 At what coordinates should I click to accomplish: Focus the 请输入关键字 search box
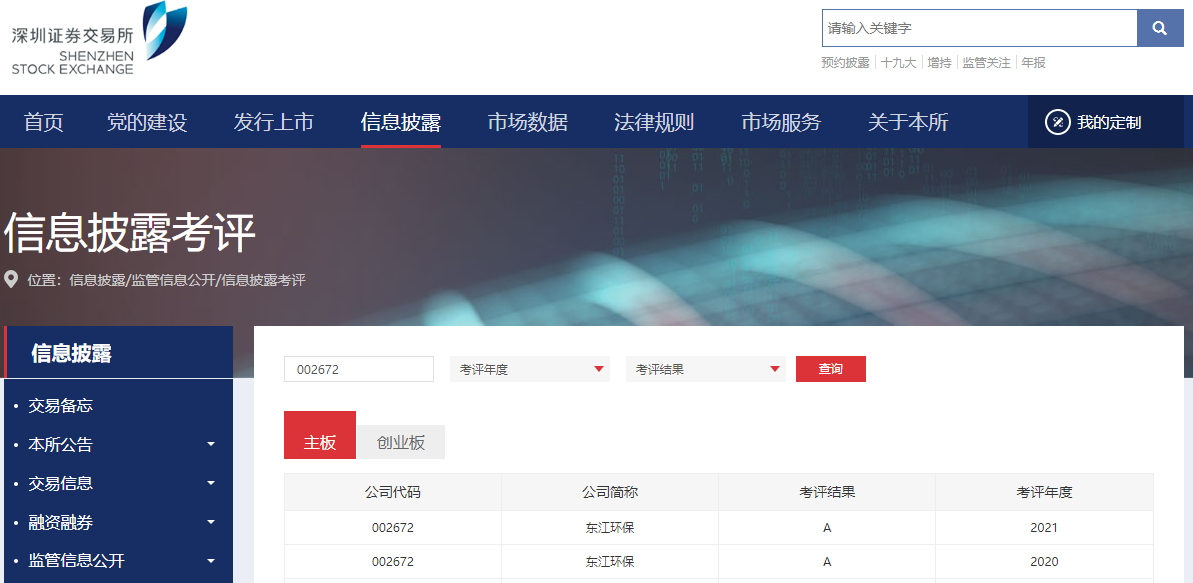pyautogui.click(x=979, y=28)
